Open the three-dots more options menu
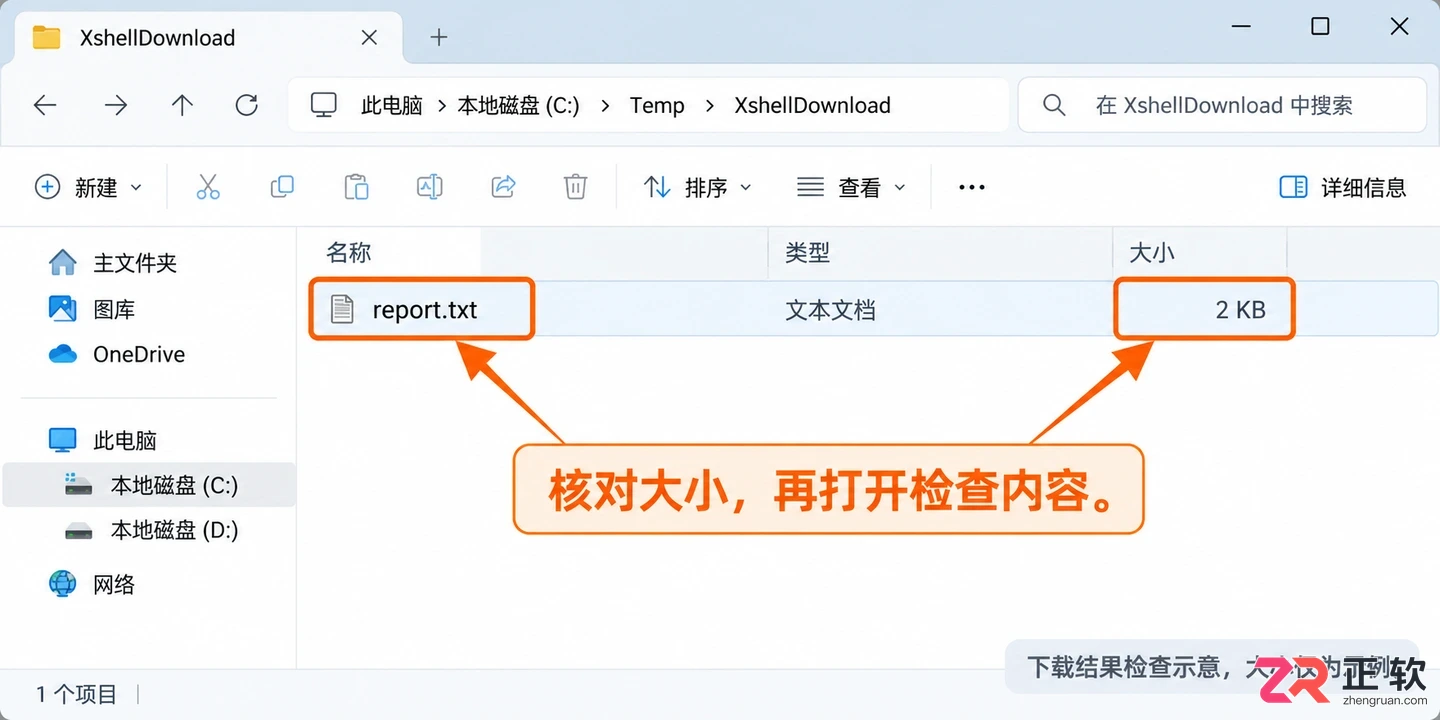Viewport: 1440px width, 720px height. (x=972, y=187)
